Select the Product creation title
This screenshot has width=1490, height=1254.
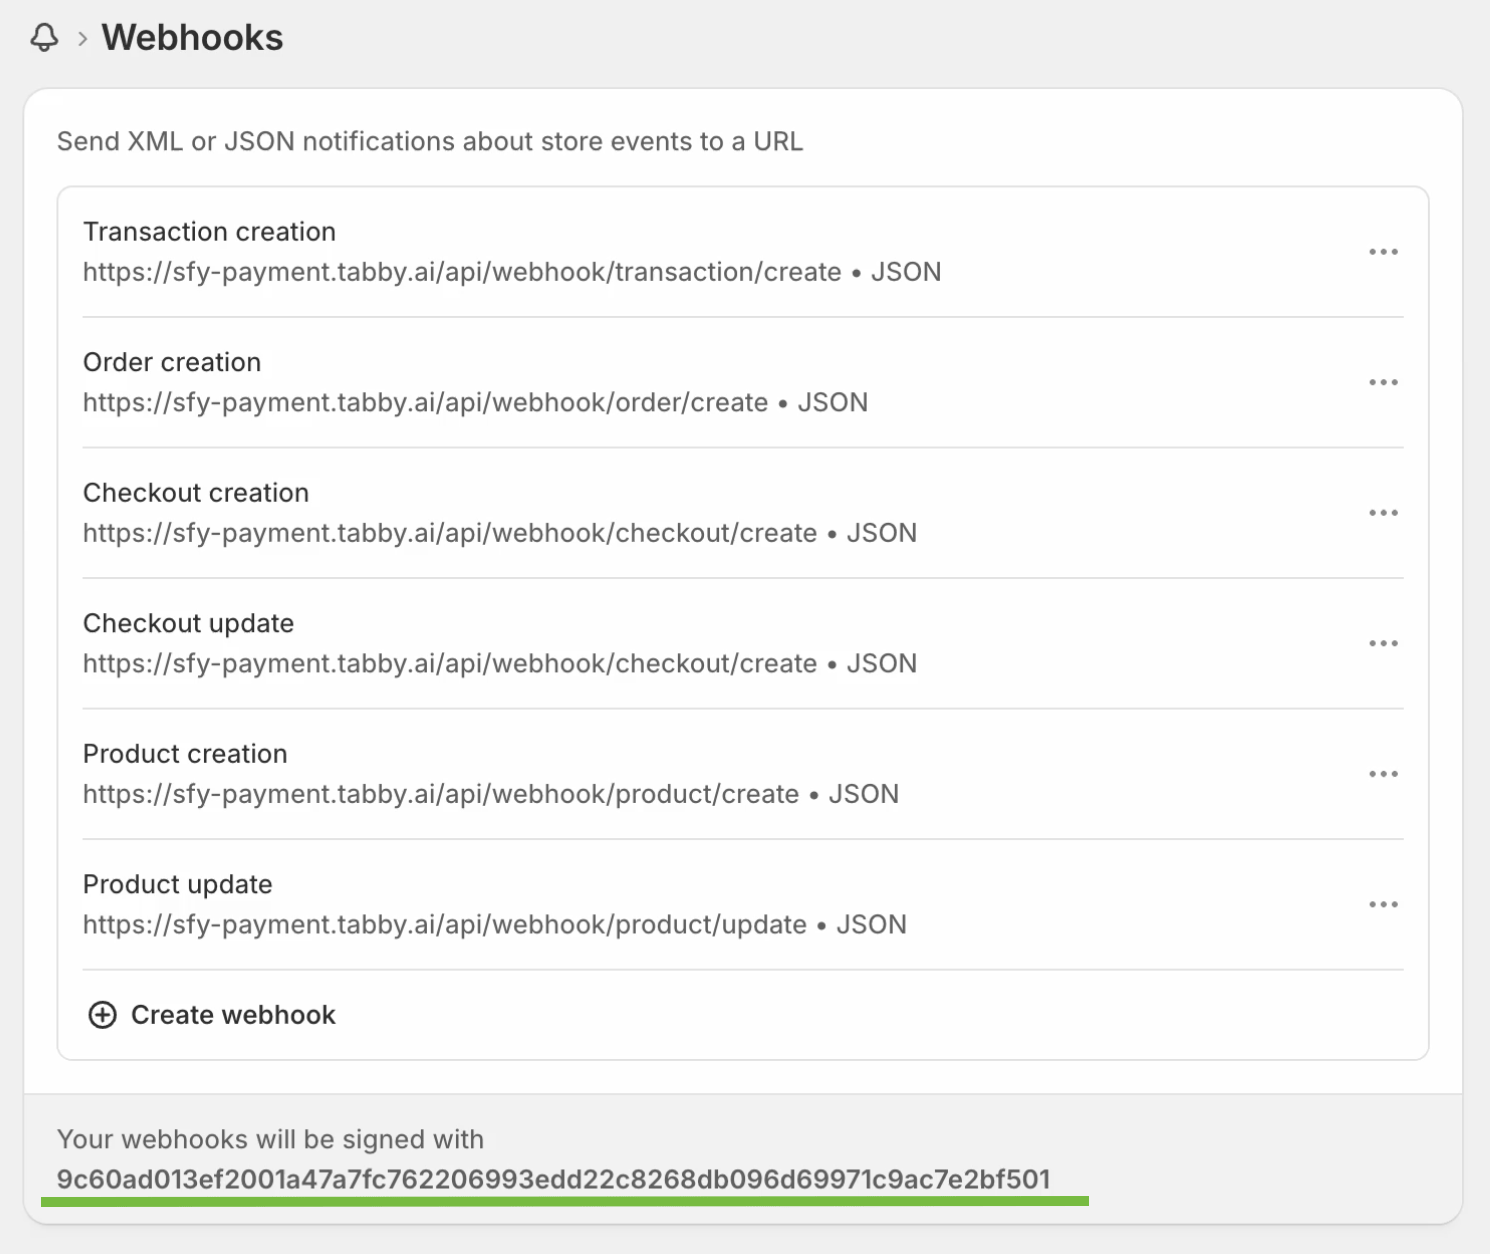185,754
